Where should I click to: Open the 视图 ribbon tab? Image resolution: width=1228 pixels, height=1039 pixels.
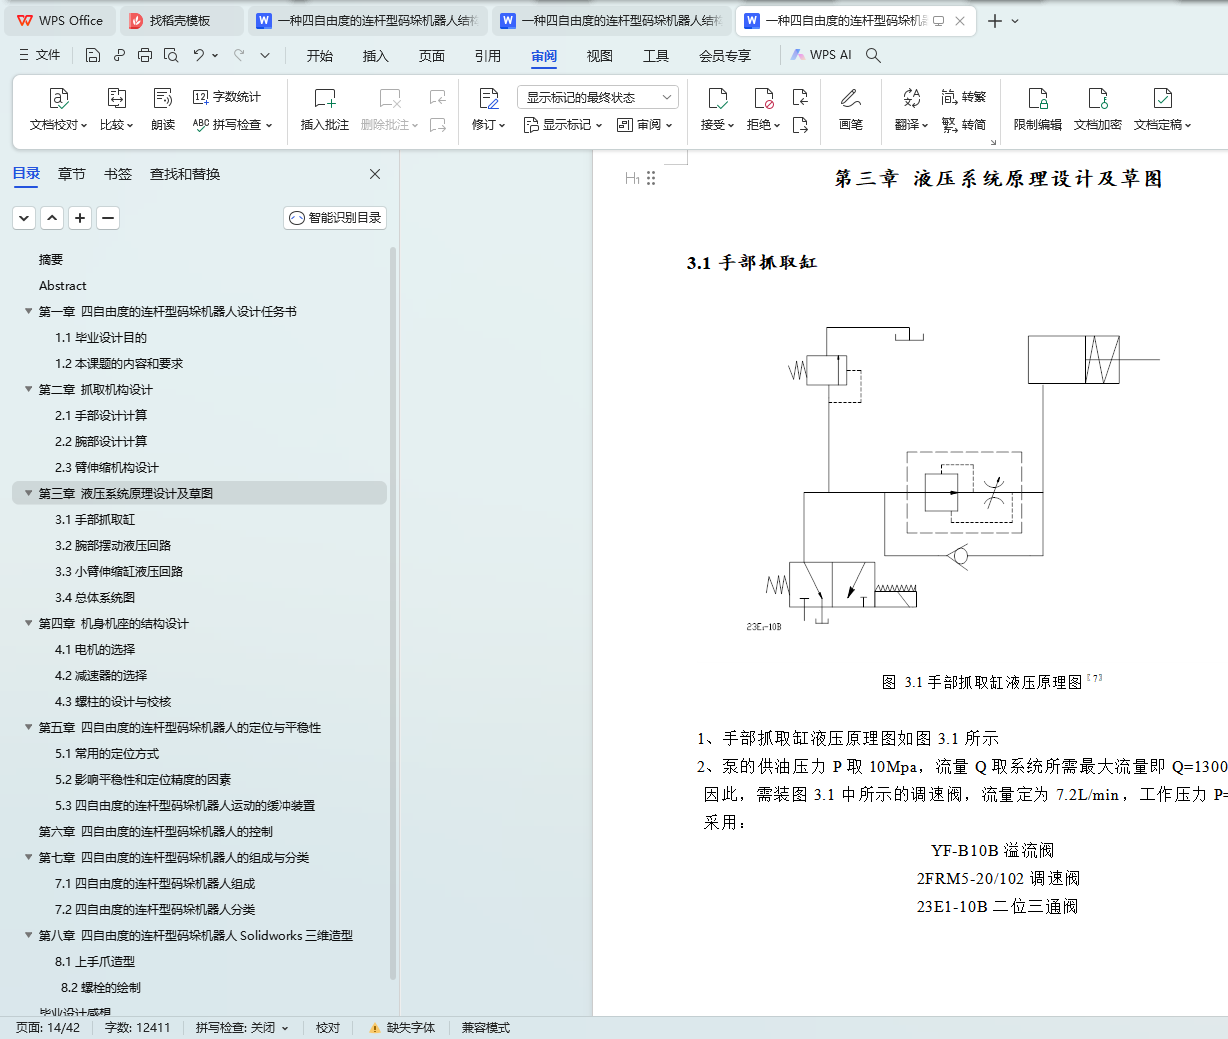coord(600,55)
